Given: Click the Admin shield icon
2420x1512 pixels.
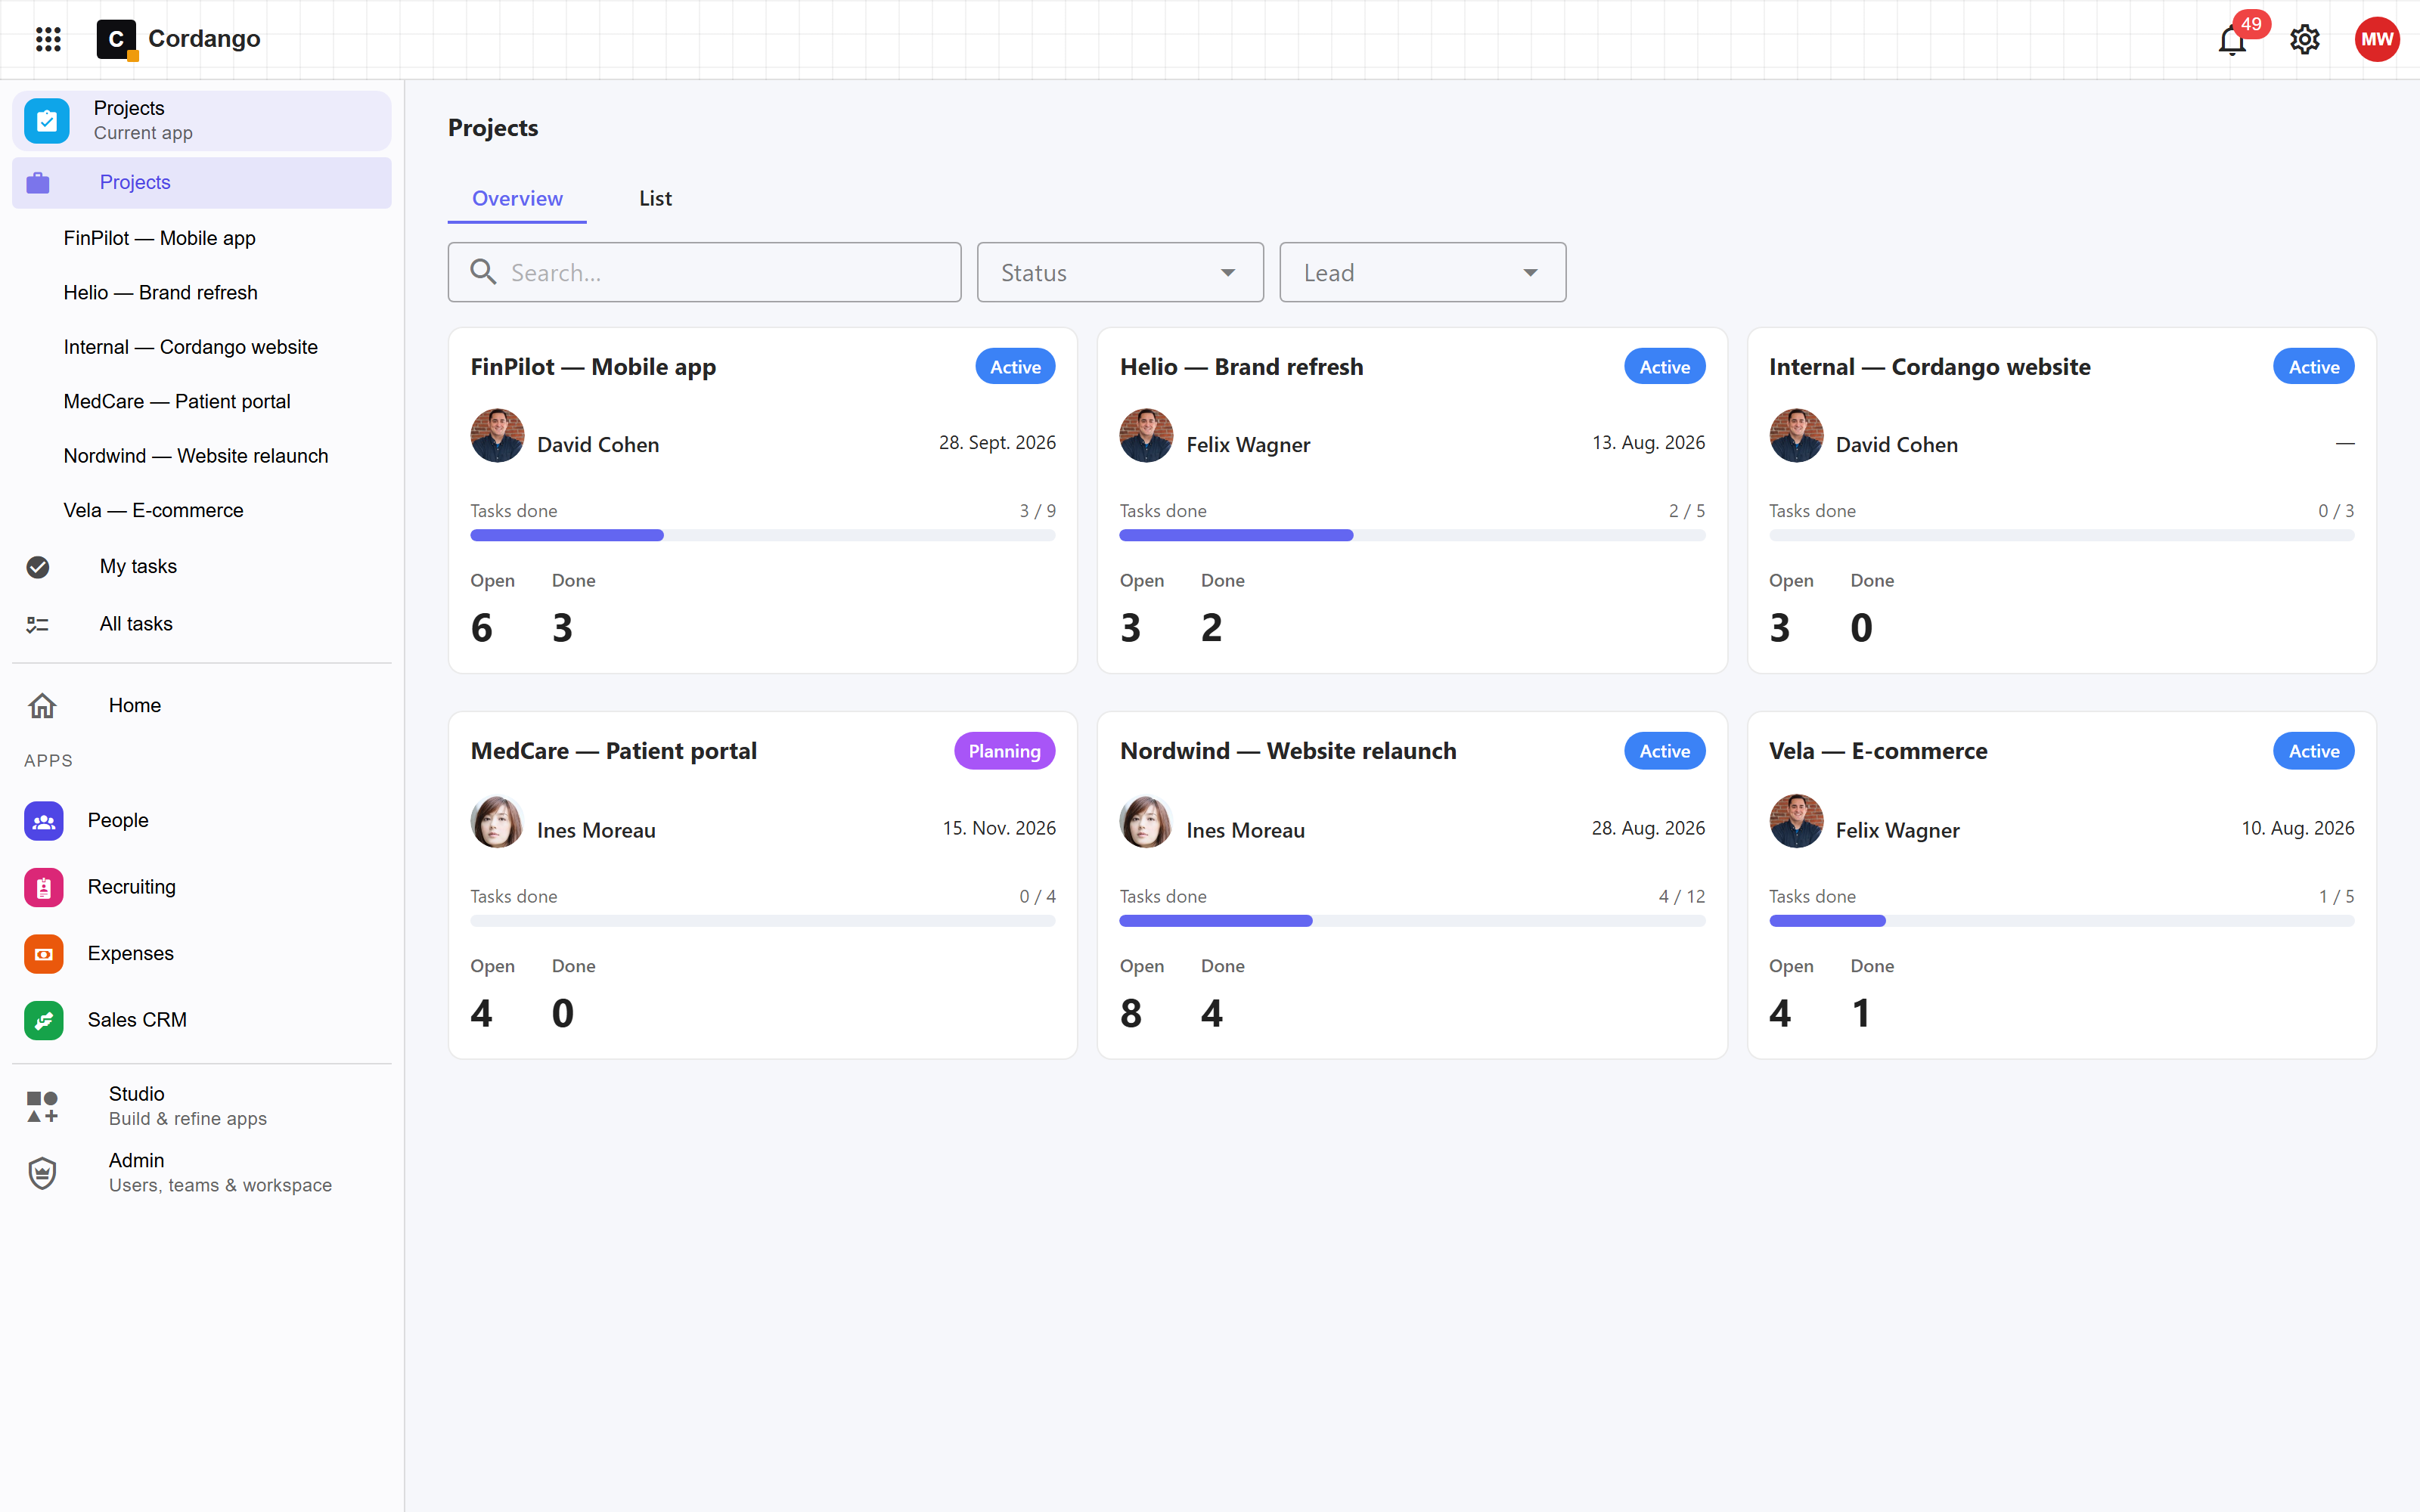Looking at the screenshot, I should pyautogui.click(x=42, y=1173).
